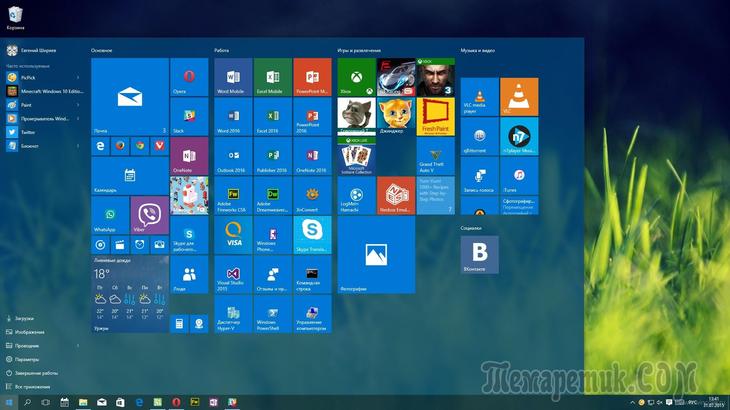Open Store from the taskbar
730x410 pixels.
120,403
